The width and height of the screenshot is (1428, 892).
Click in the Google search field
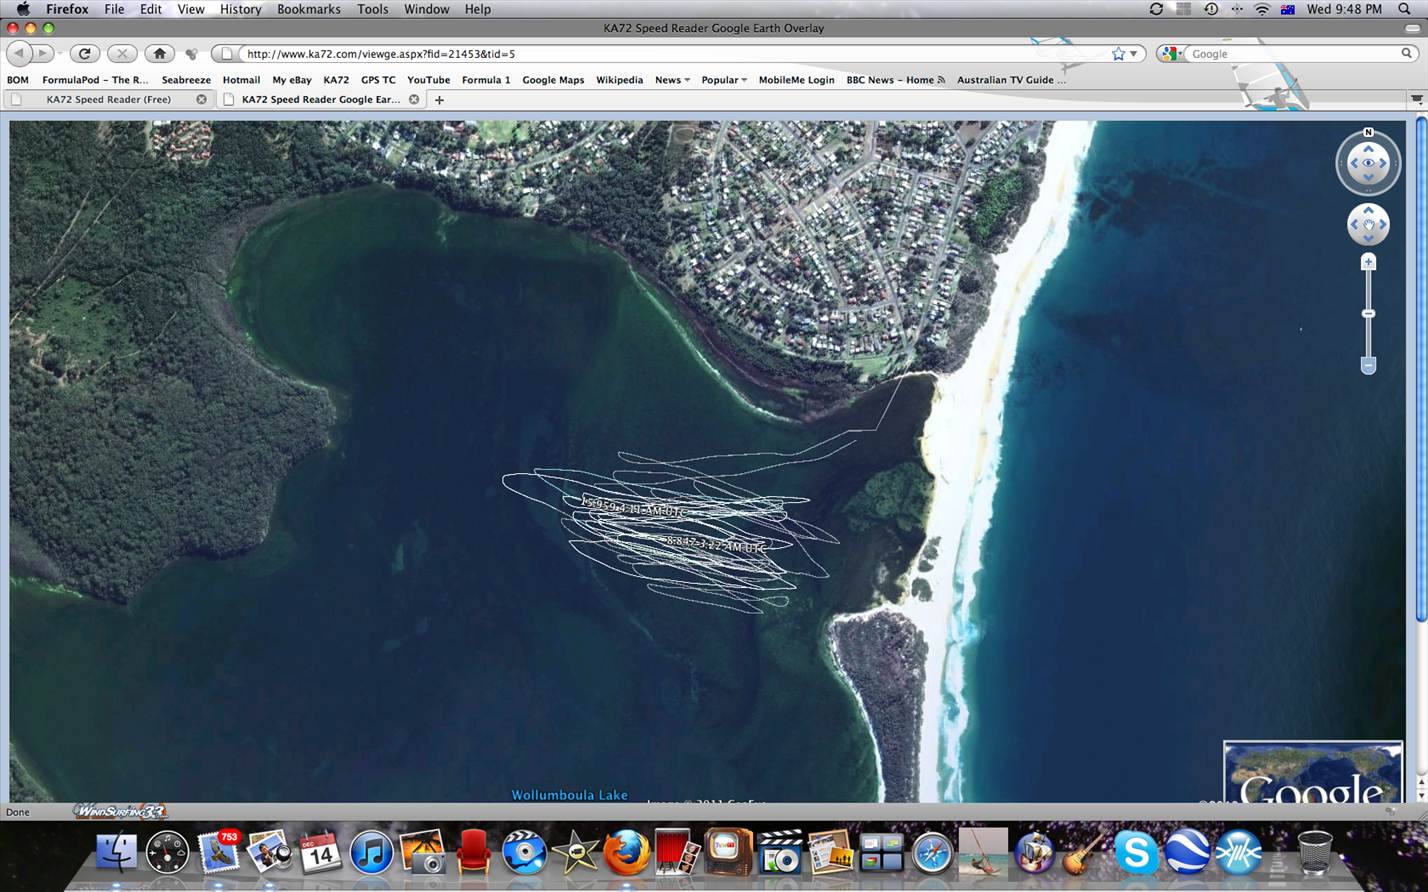pos(1290,54)
